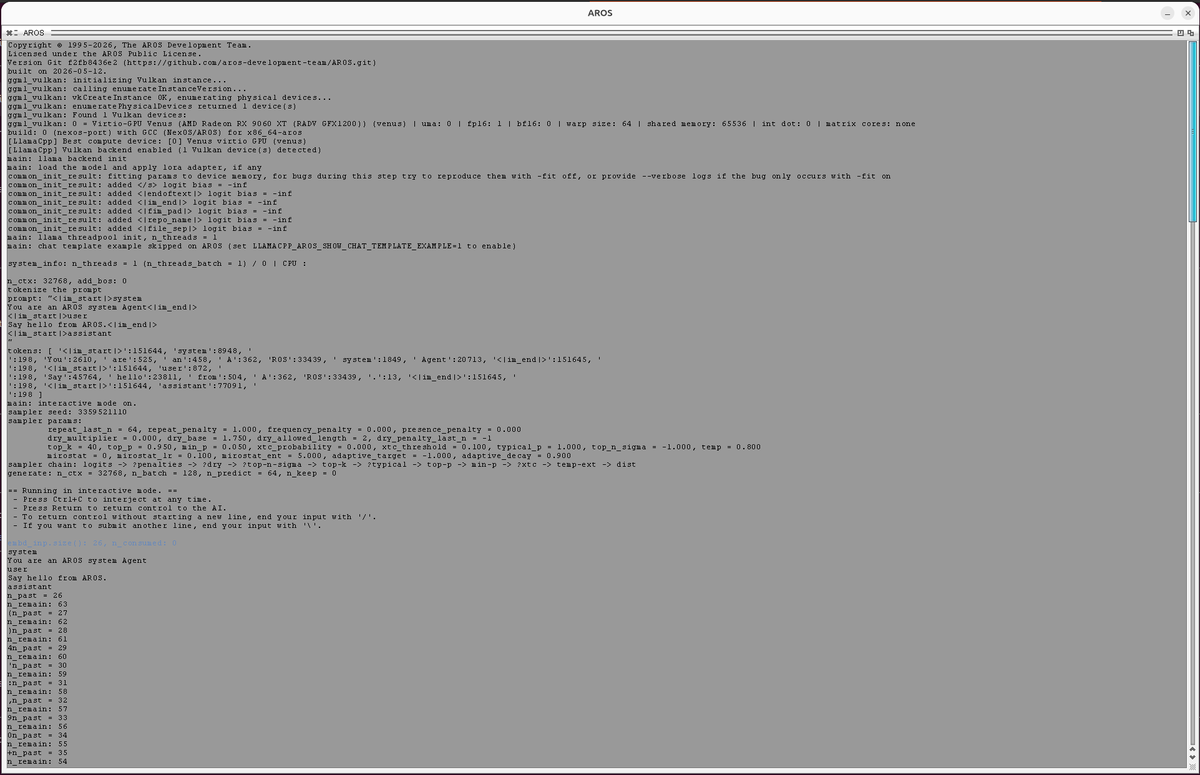1200x775 pixels.
Task: Click the Virtio-GPU Venus Radeon RX 9060 XT line
Action: coord(461,123)
